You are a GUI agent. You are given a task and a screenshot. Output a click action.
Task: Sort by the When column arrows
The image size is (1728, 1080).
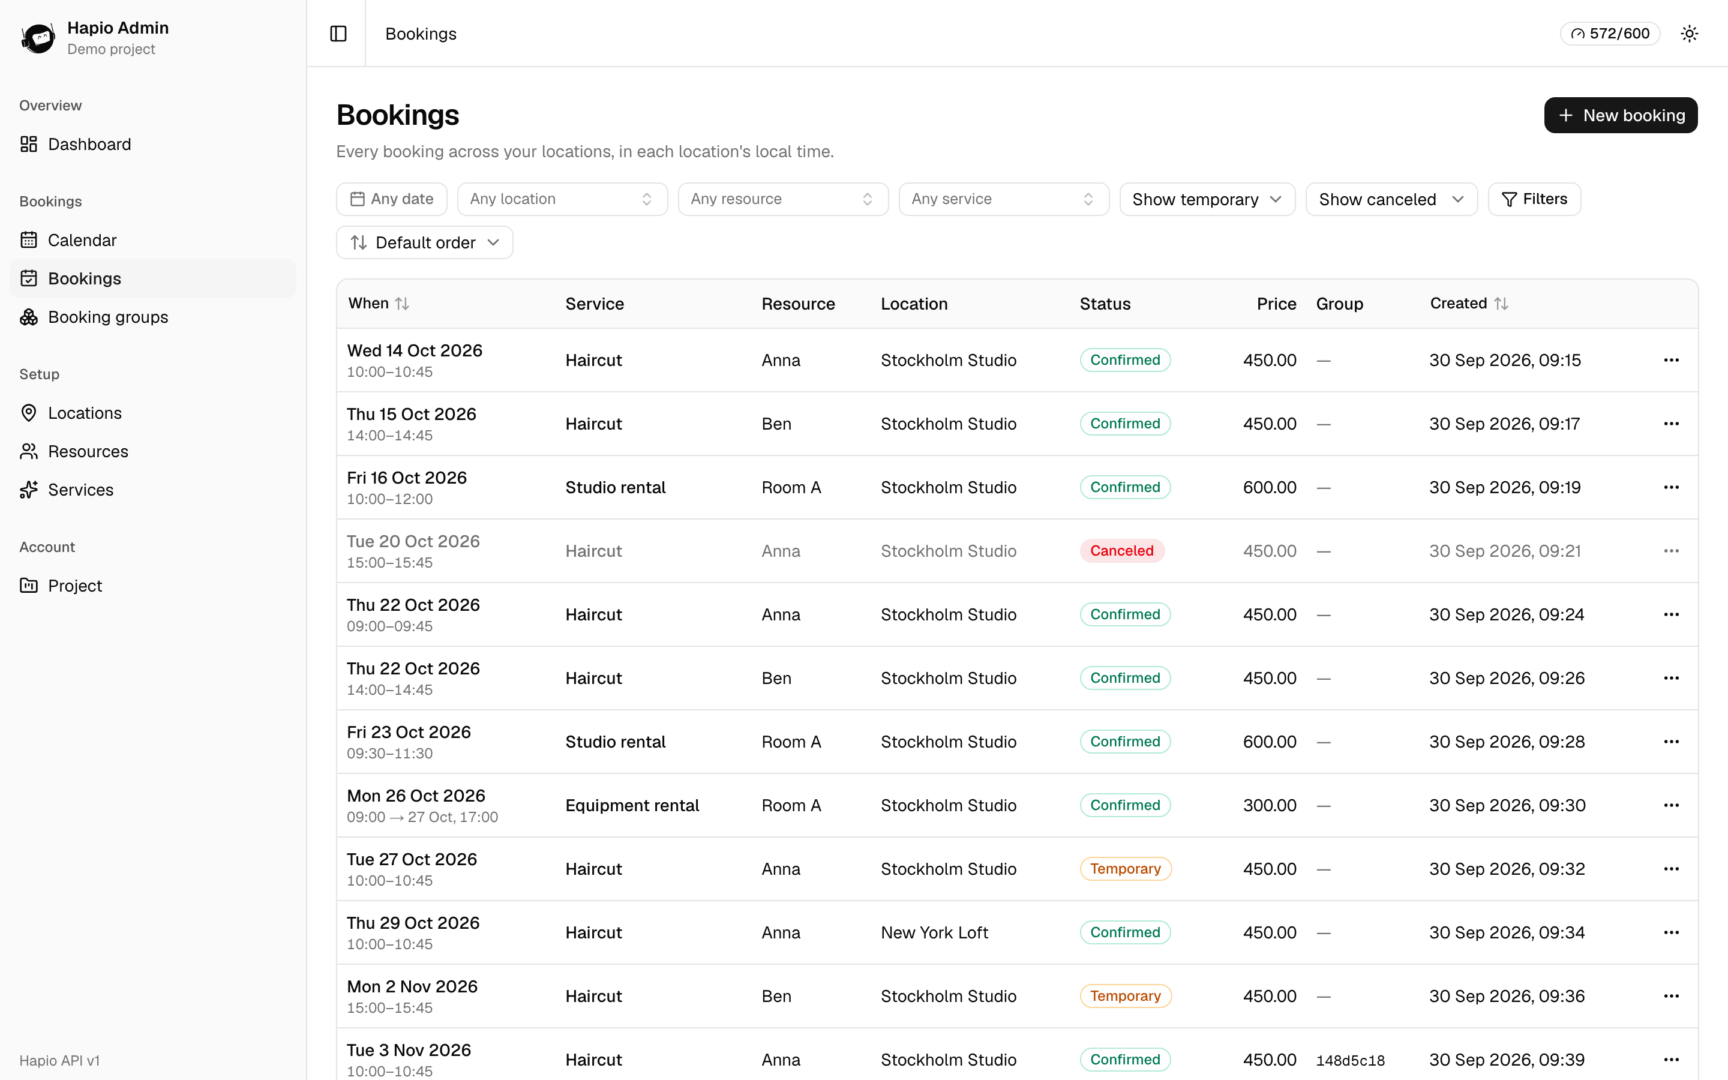coord(402,304)
